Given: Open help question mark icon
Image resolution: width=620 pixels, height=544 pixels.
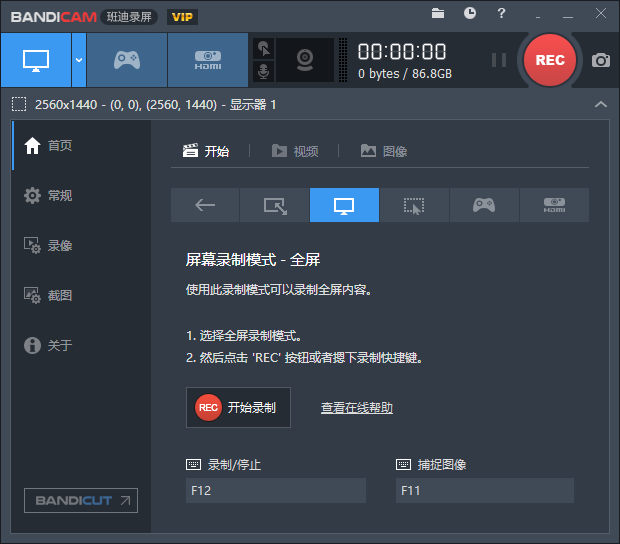Looking at the screenshot, I should pyautogui.click(x=501, y=13).
